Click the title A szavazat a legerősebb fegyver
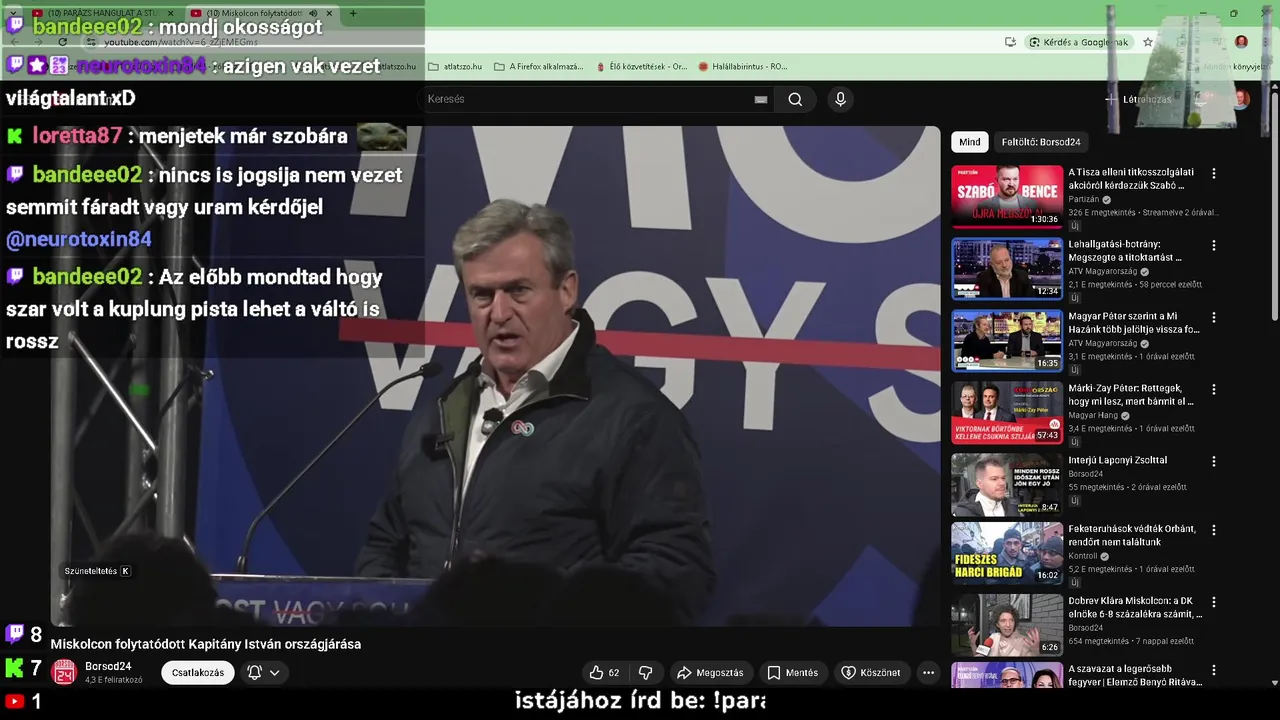The image size is (1280, 720). click(1134, 675)
